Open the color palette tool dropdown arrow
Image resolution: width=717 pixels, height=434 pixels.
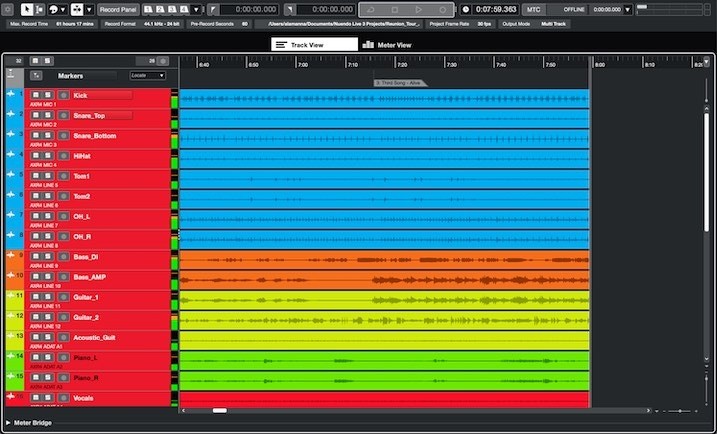pos(64,9)
